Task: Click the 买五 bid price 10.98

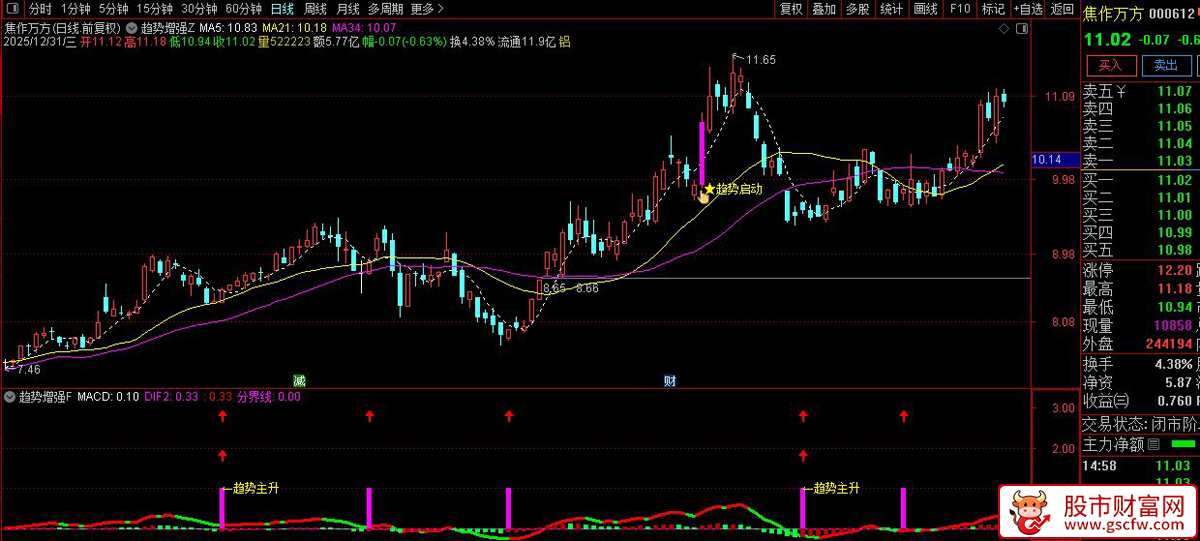Action: tap(1174, 250)
